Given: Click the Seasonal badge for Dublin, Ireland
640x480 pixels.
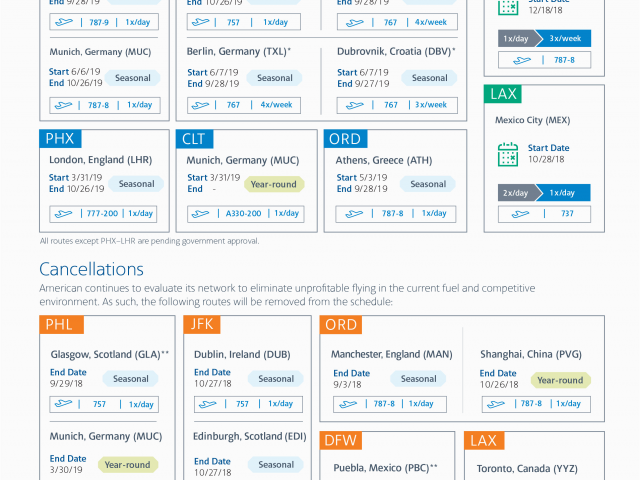Looking at the screenshot, I should coord(276,379).
